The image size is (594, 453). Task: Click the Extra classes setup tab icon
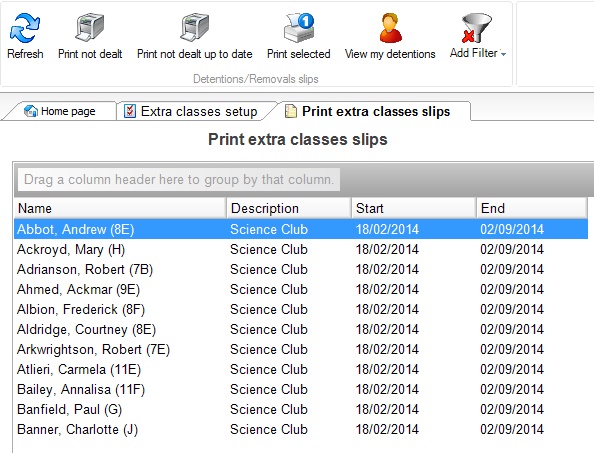coord(130,111)
